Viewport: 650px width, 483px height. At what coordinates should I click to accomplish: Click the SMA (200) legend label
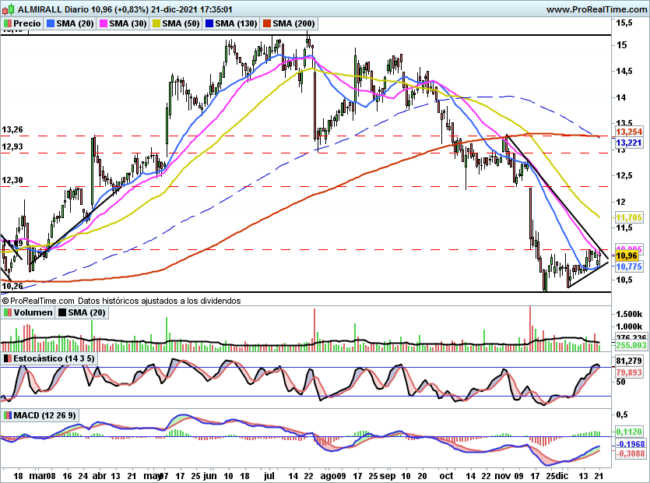point(293,24)
